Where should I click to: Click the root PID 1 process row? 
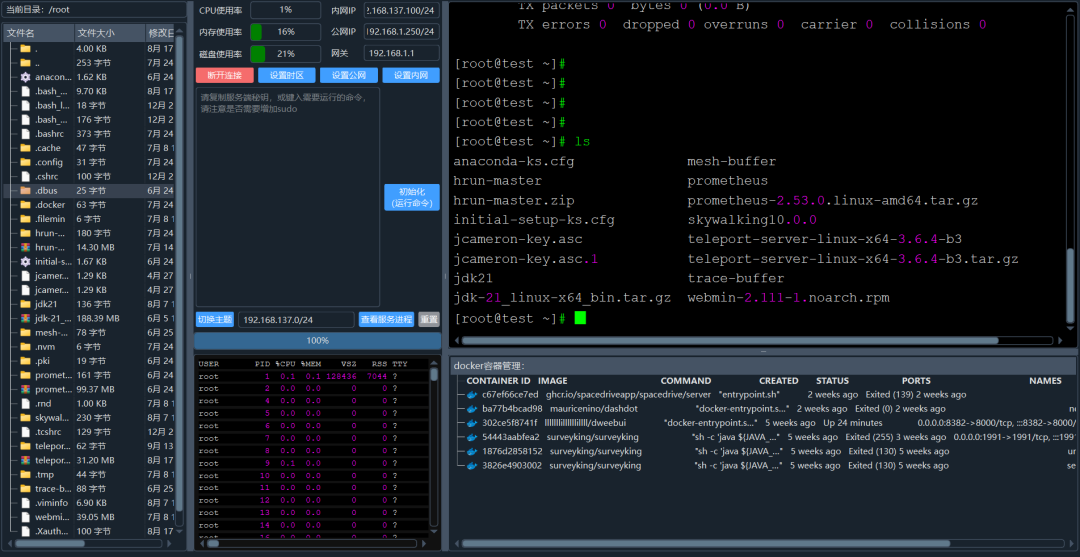313,376
